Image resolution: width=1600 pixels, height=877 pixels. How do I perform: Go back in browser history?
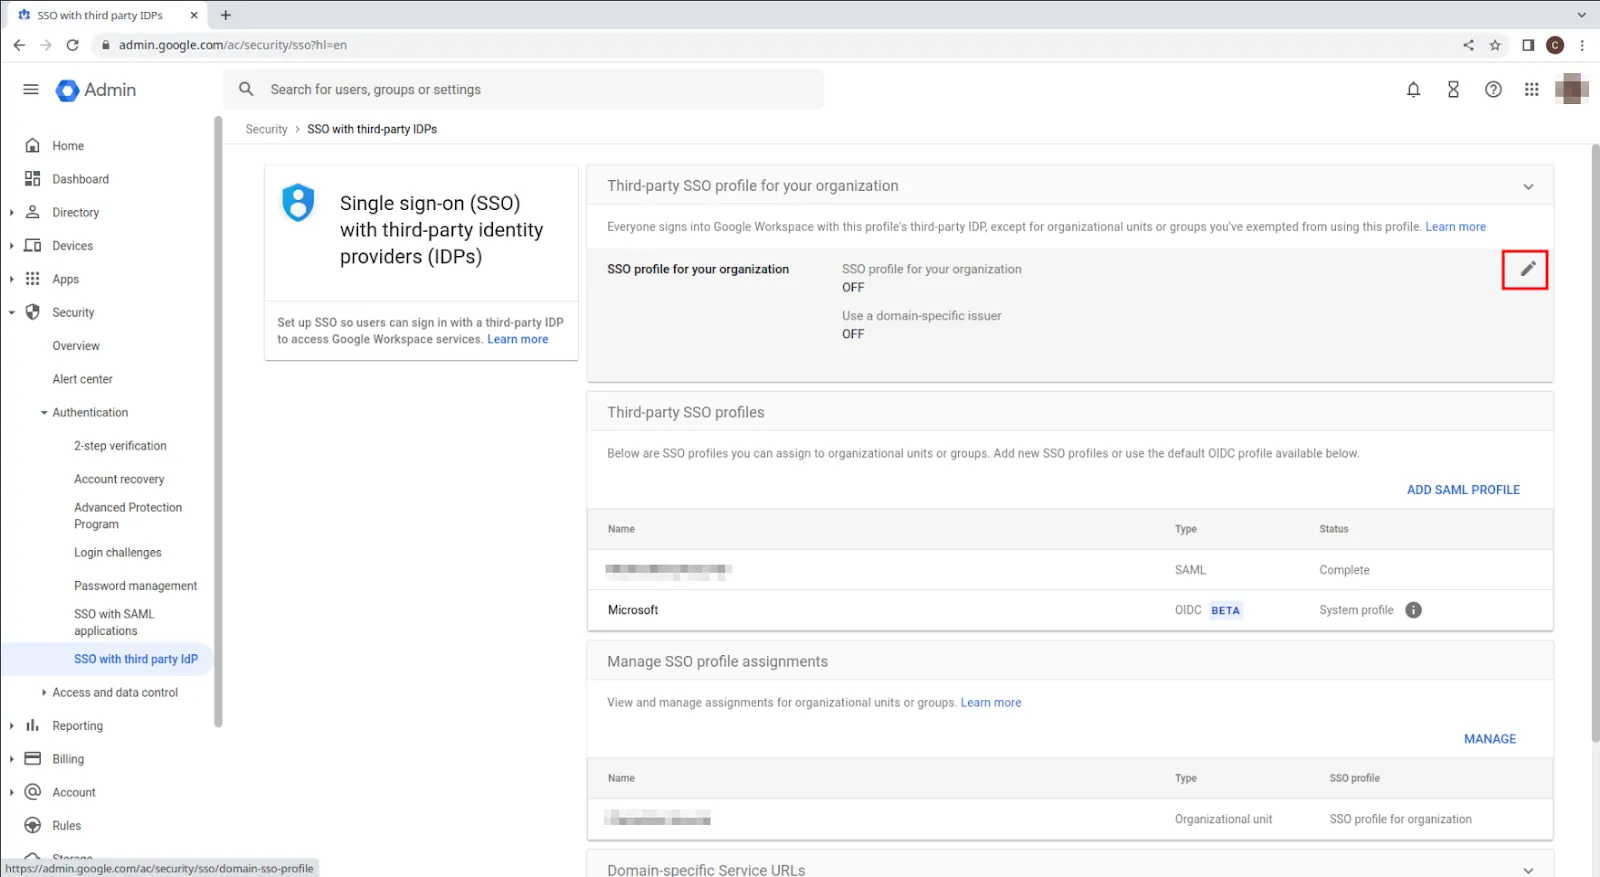click(19, 45)
